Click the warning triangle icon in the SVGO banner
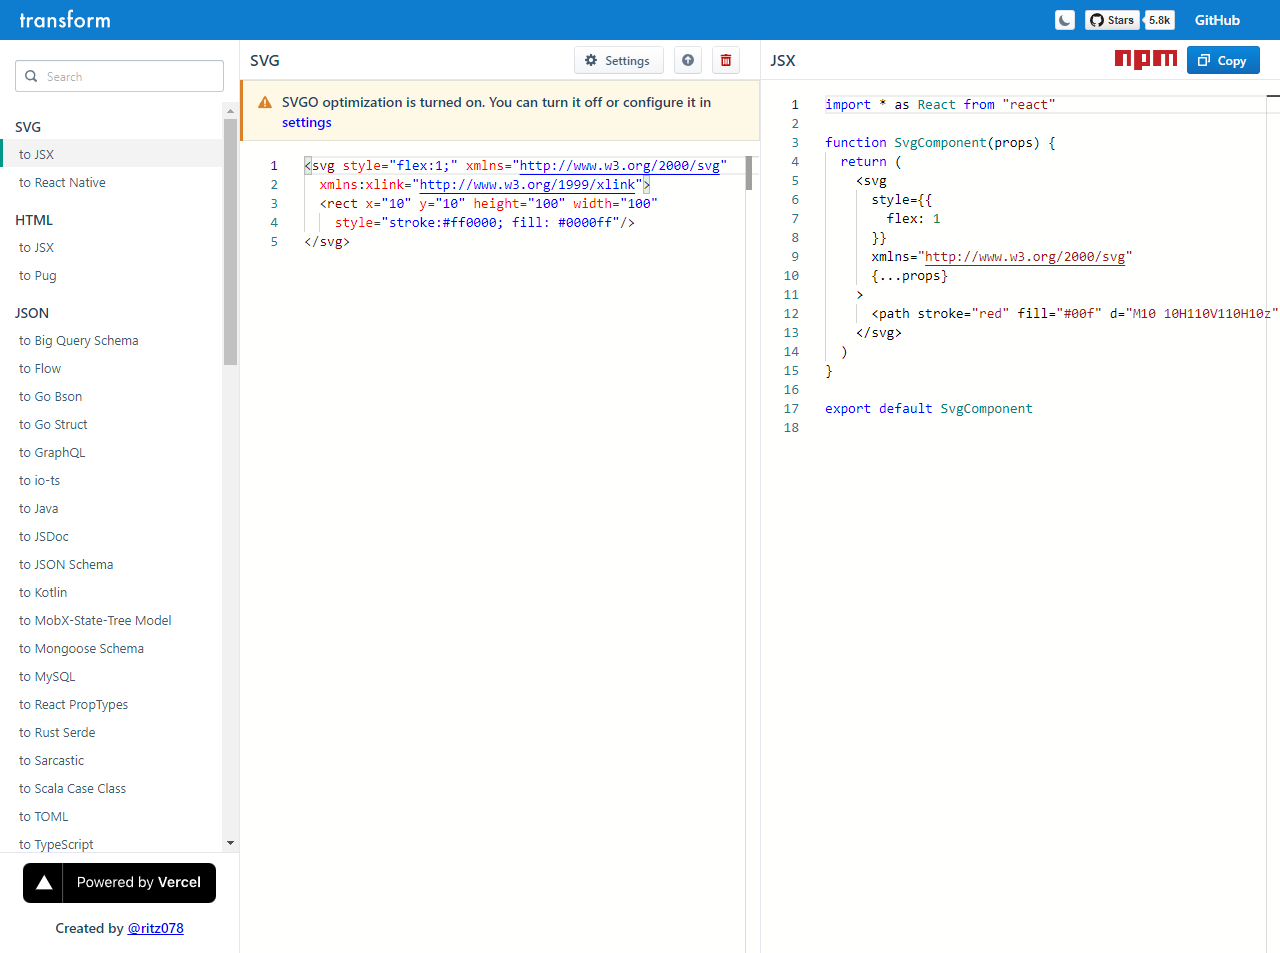The height and width of the screenshot is (953, 1280). 265,103
